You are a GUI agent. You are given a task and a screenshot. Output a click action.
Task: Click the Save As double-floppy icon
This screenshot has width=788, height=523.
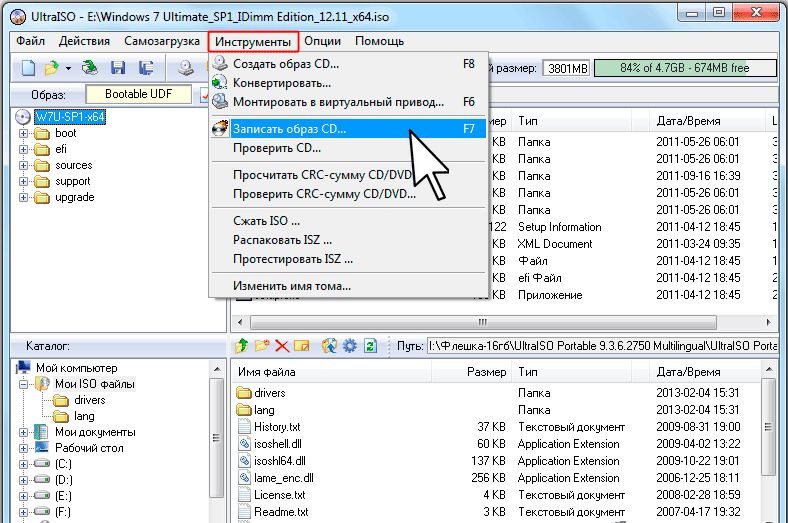146,68
